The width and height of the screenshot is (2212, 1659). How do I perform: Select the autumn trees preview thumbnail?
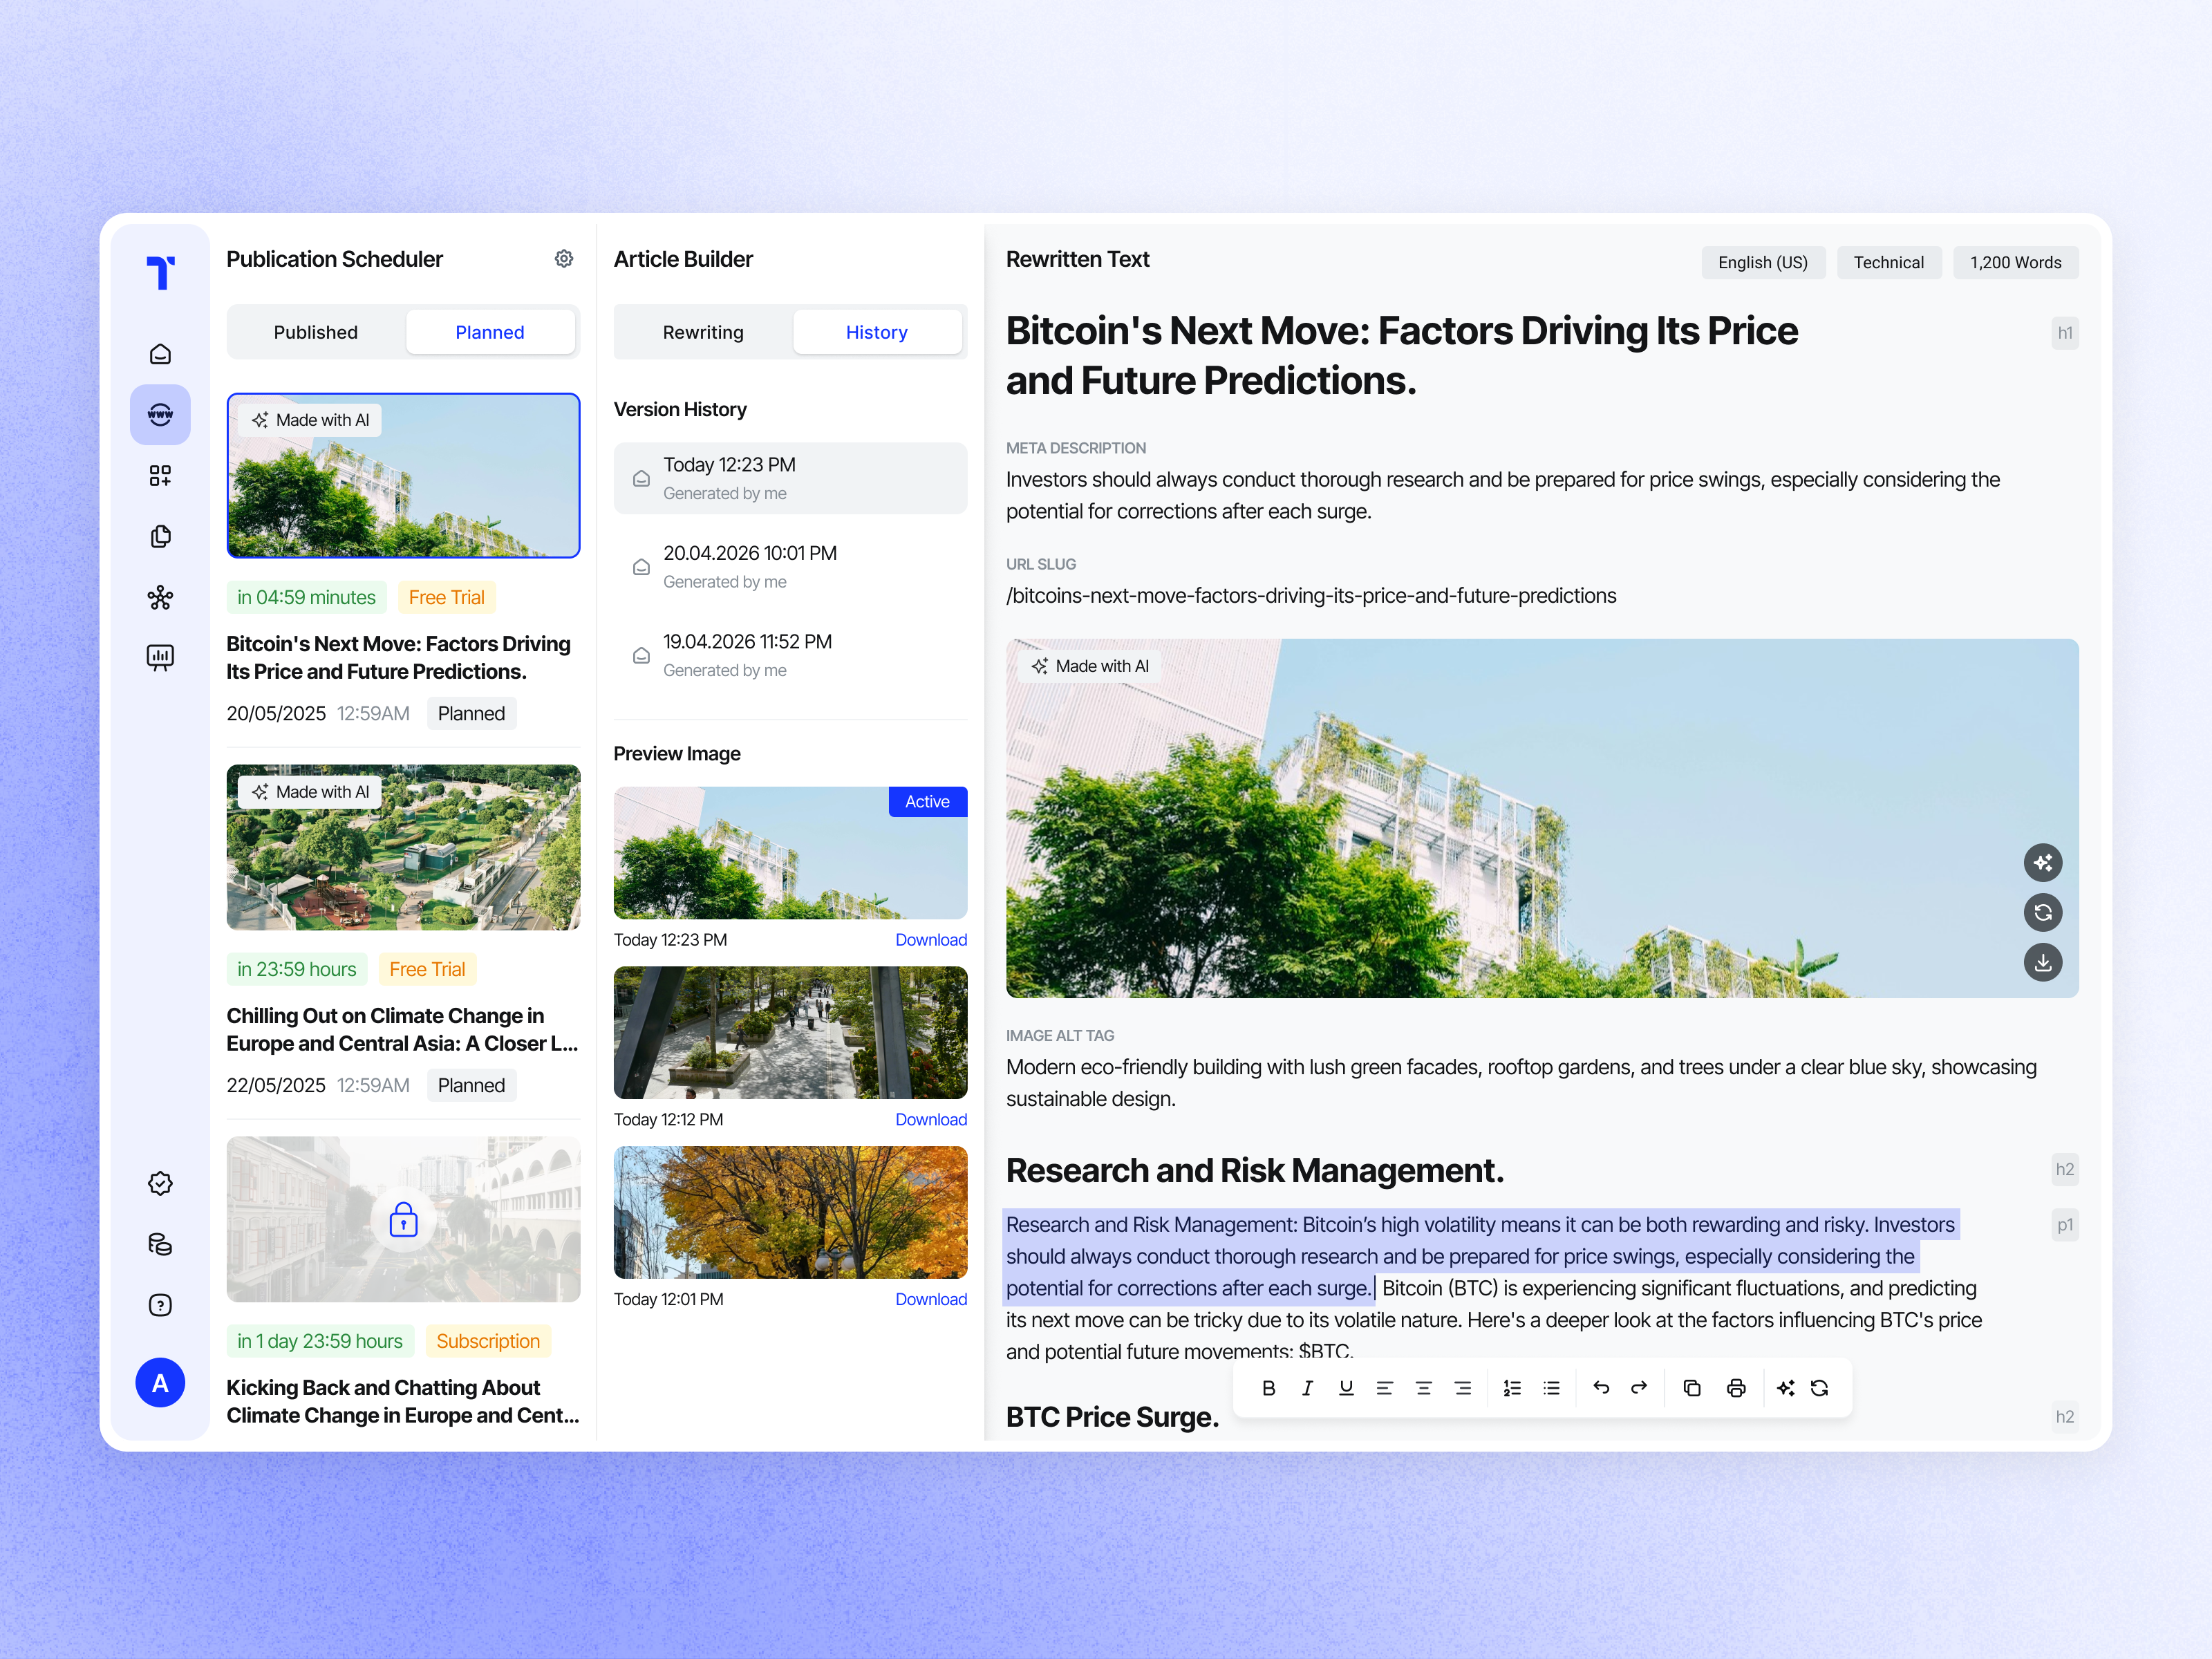(x=790, y=1212)
